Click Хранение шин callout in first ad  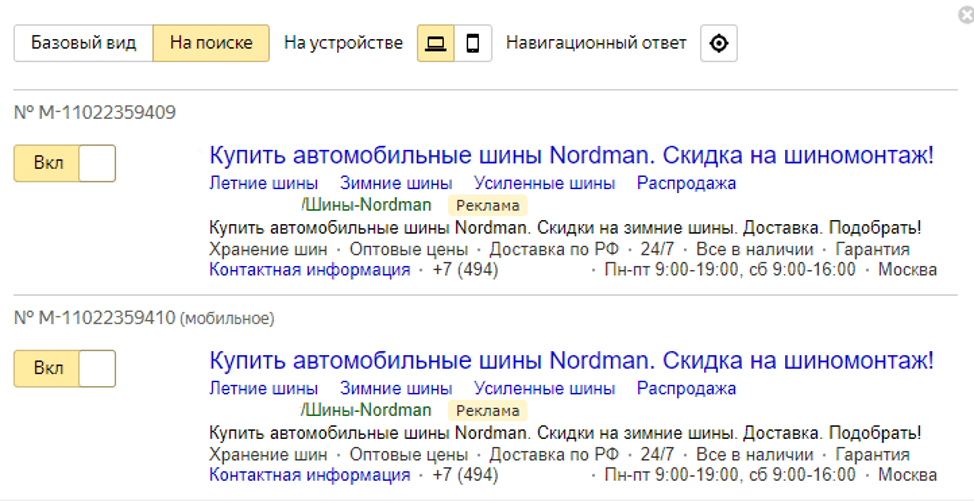268,250
